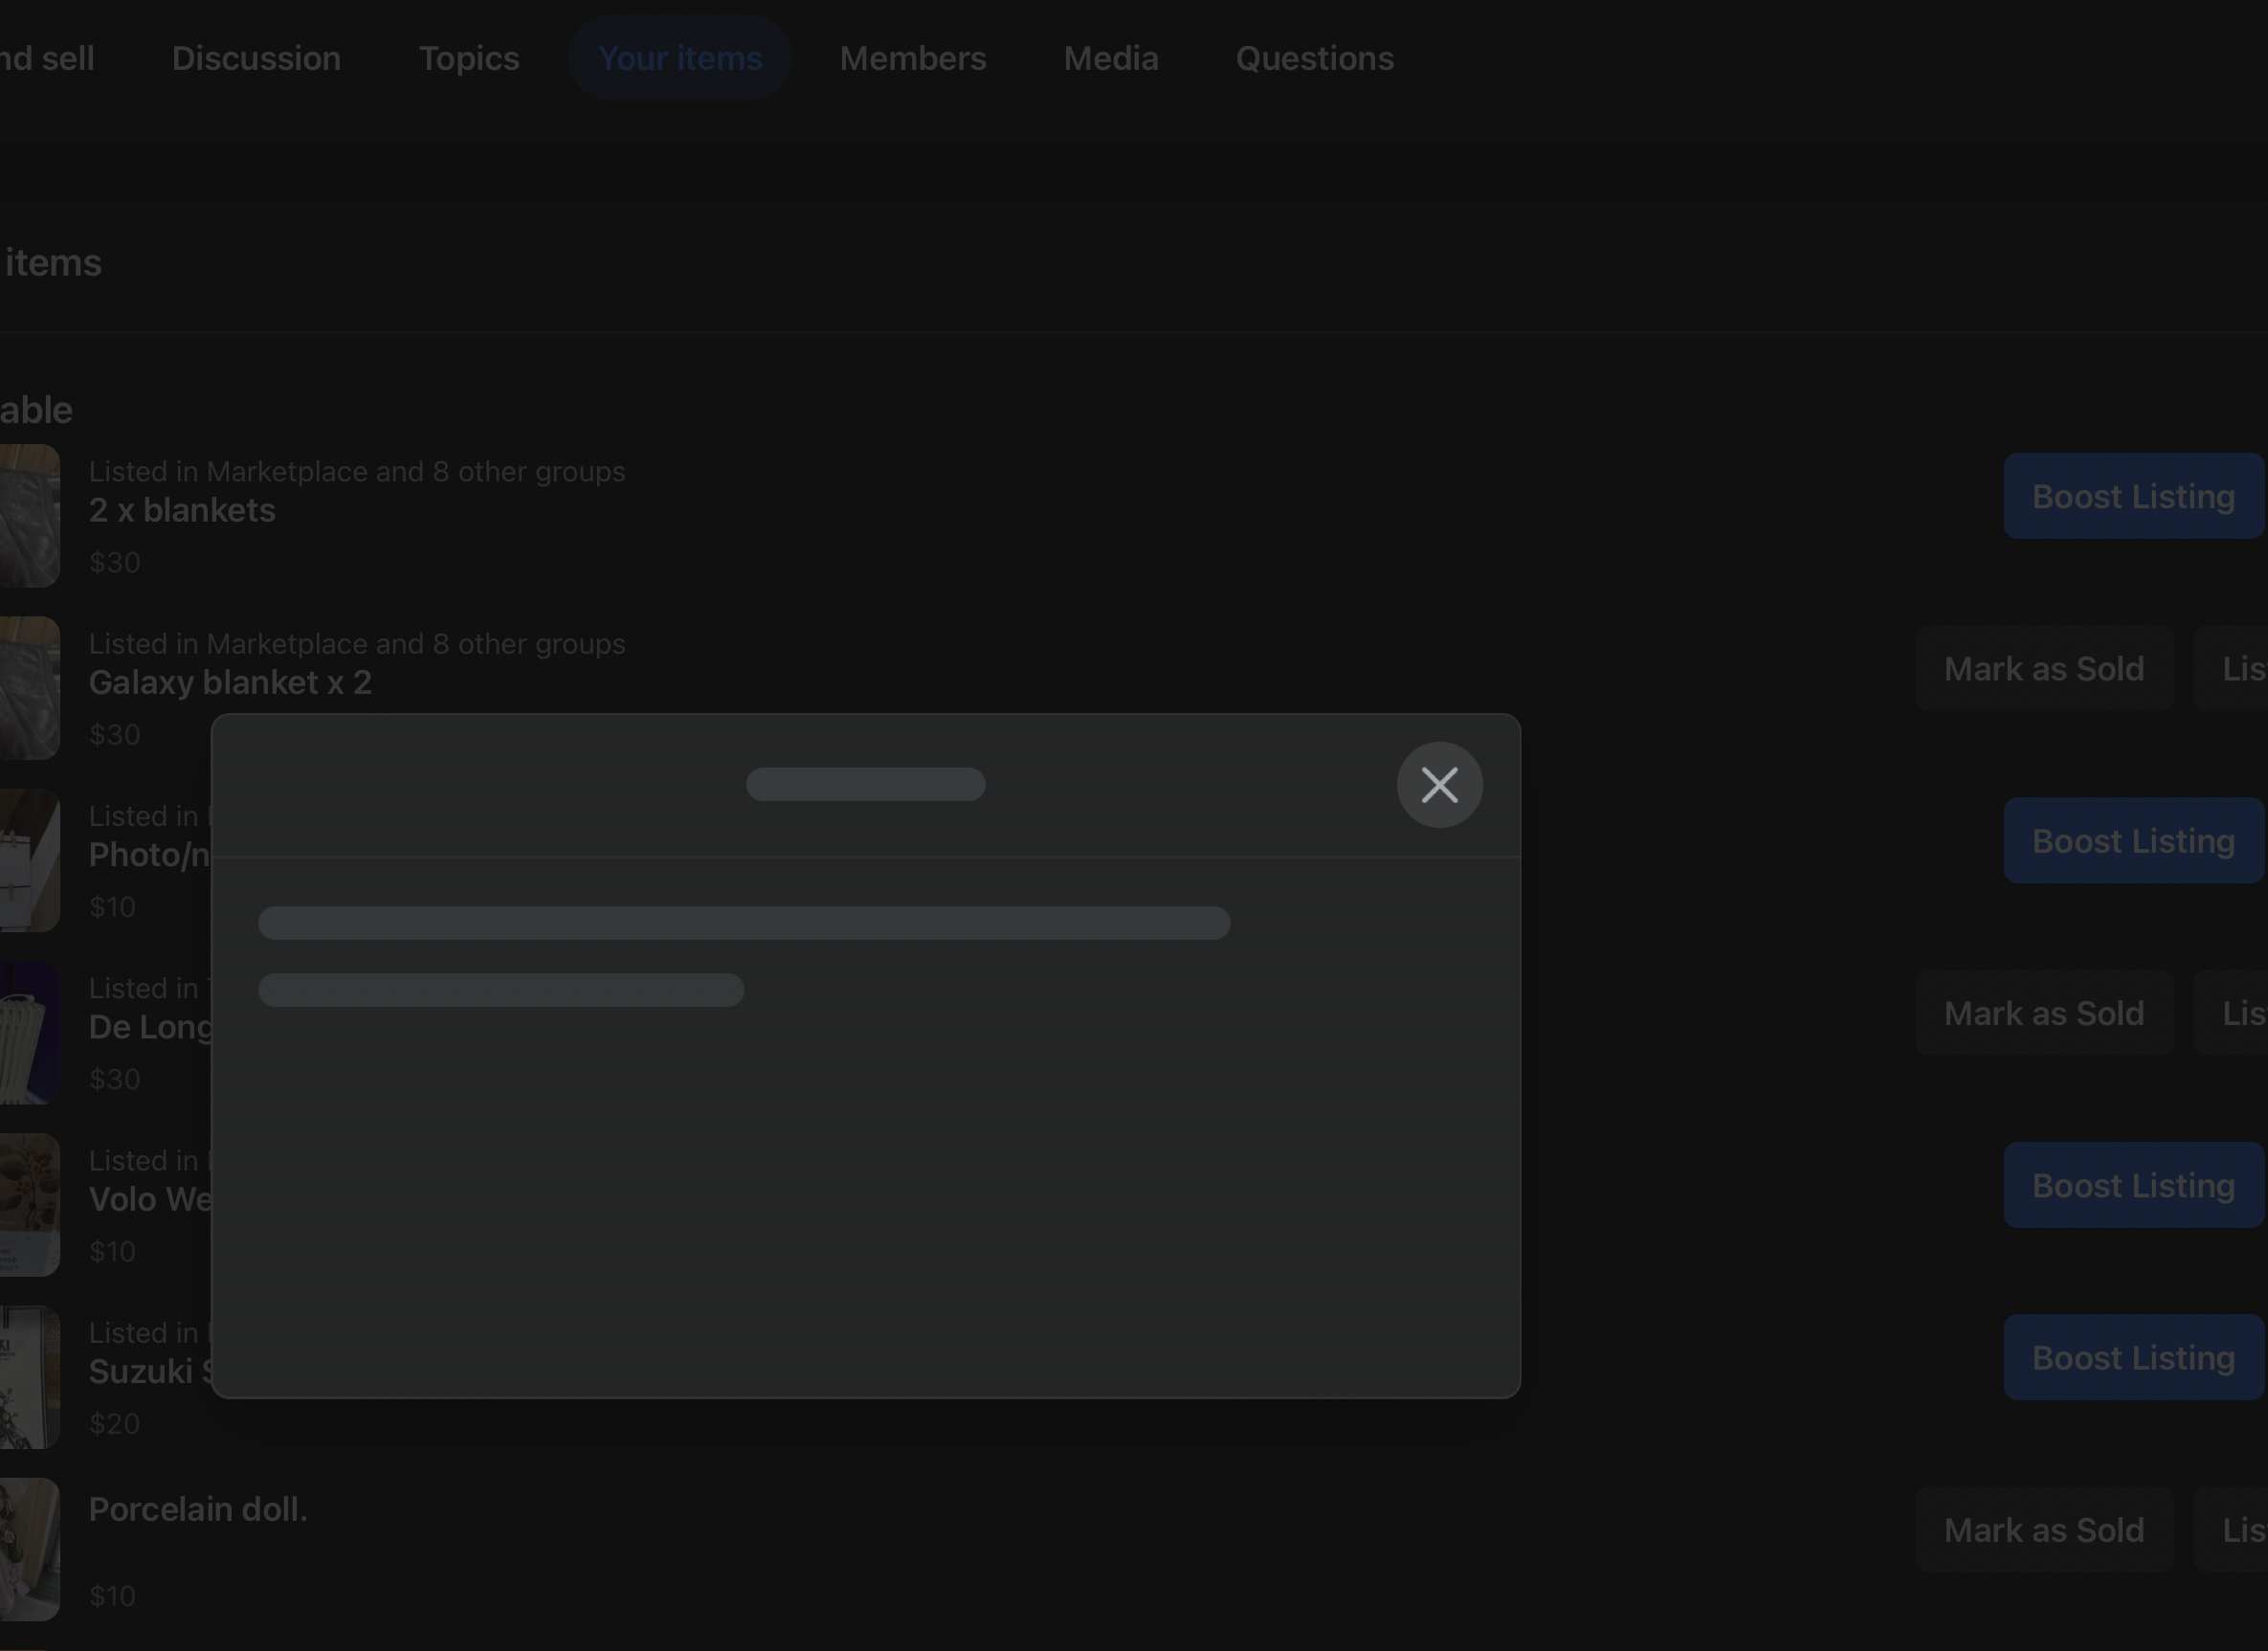Boost the Photo listing priced $10
Viewport: 2268px width, 1651px height.
point(2132,841)
